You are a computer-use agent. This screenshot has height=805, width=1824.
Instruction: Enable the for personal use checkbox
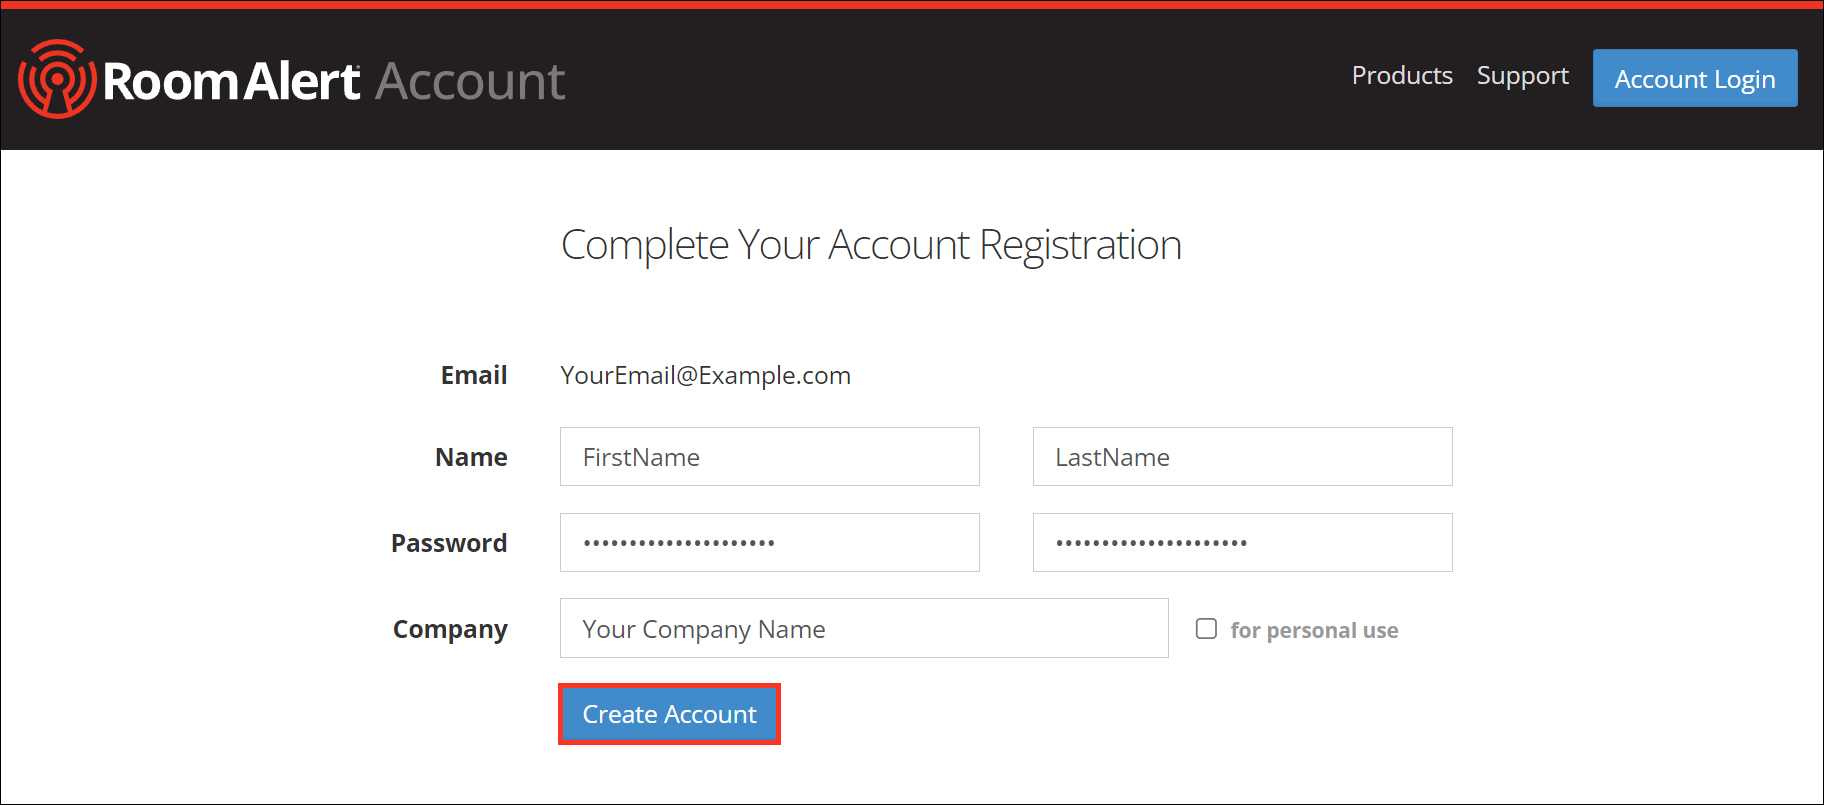(1207, 629)
